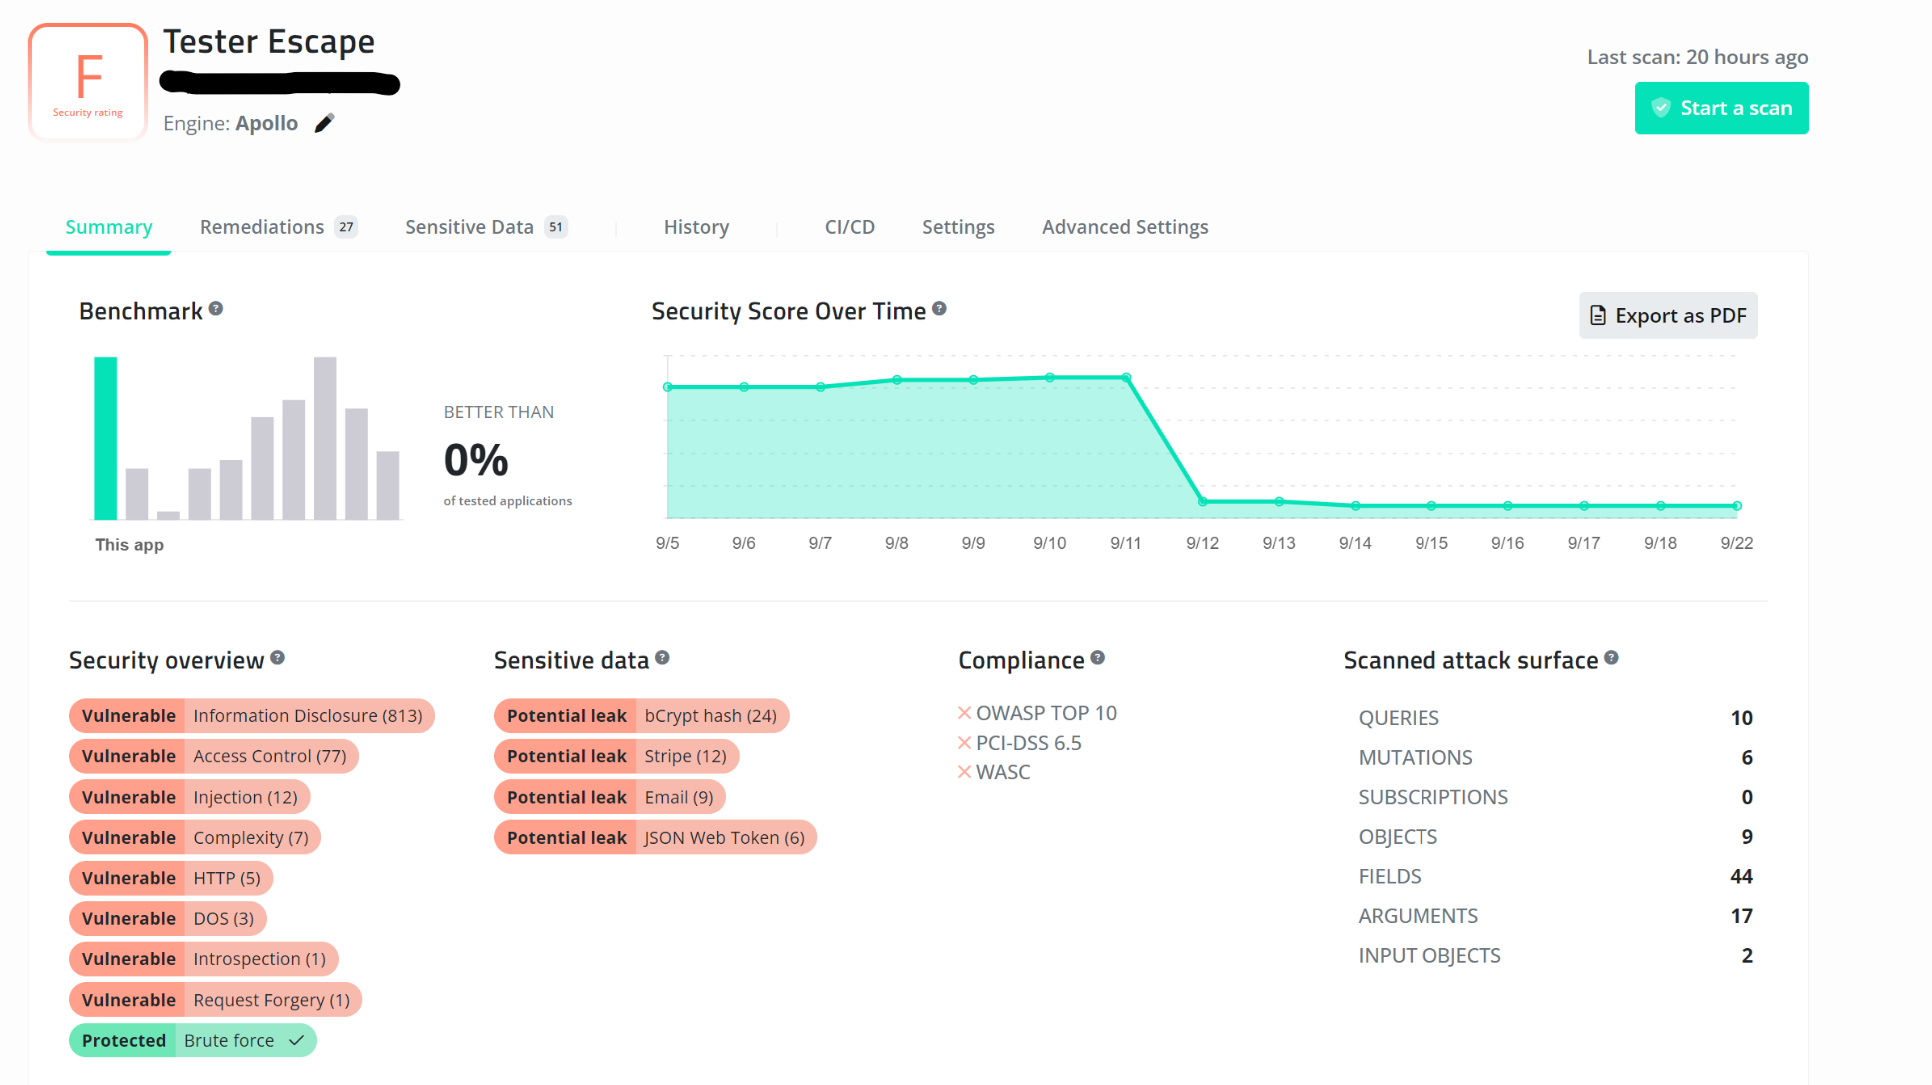The height and width of the screenshot is (1085, 1932).
Task: Click the Security Score Over Time help icon
Action: 939,310
